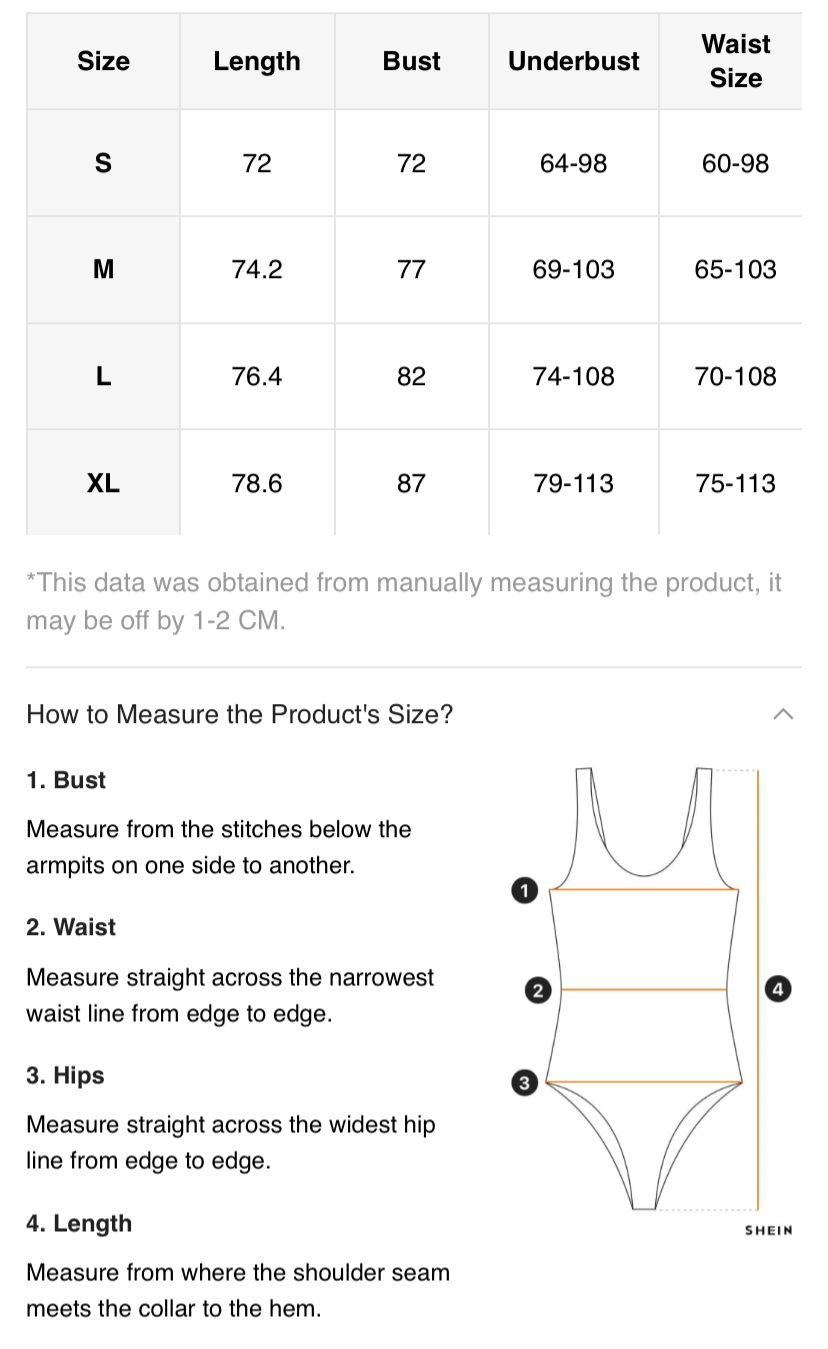Image resolution: width=828 pixels, height=1349 pixels.
Task: Select the XL size row label
Action: pos(103,483)
